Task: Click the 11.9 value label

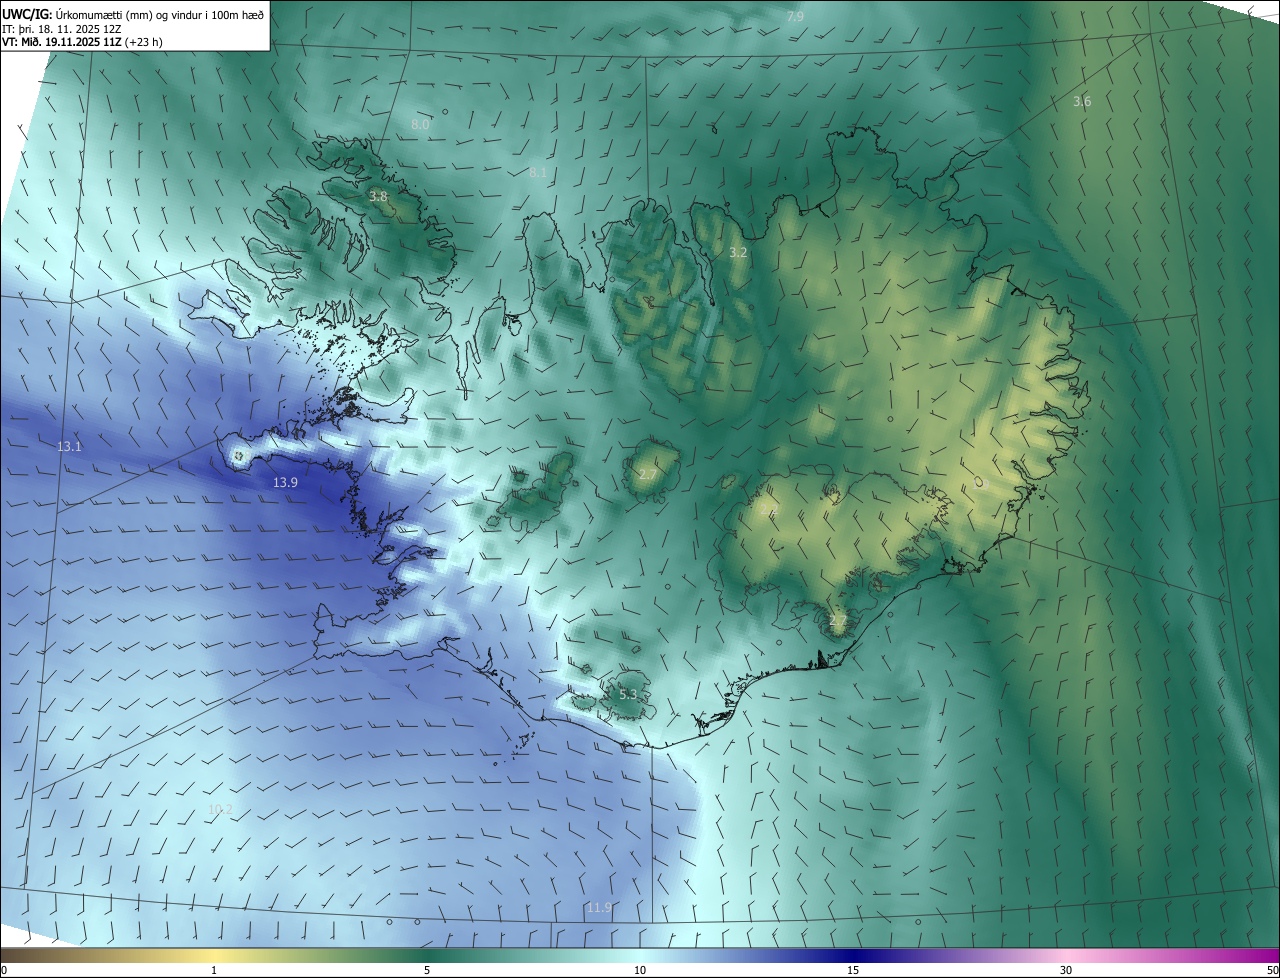Action: coord(599,908)
